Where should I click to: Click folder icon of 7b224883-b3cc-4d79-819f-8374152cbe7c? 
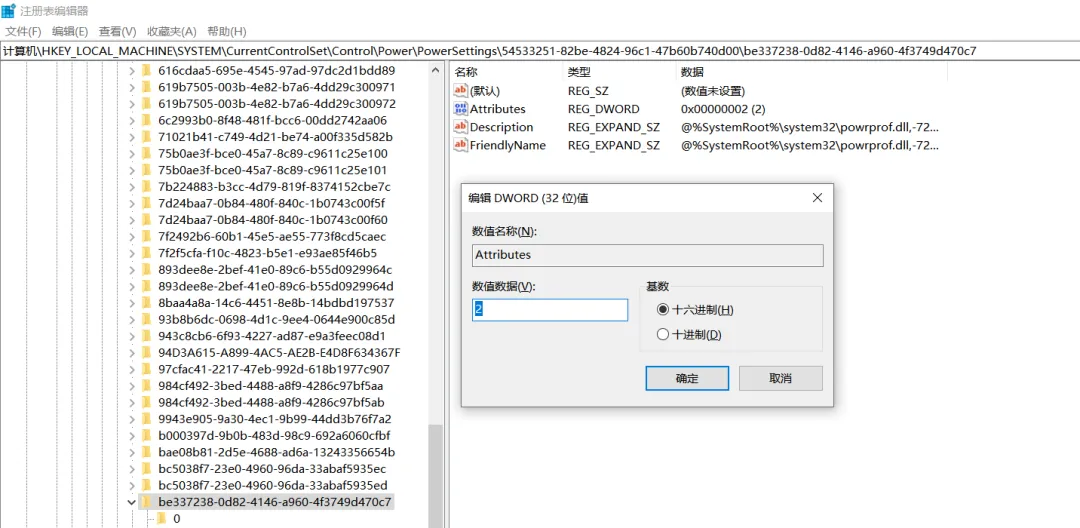[x=146, y=187]
